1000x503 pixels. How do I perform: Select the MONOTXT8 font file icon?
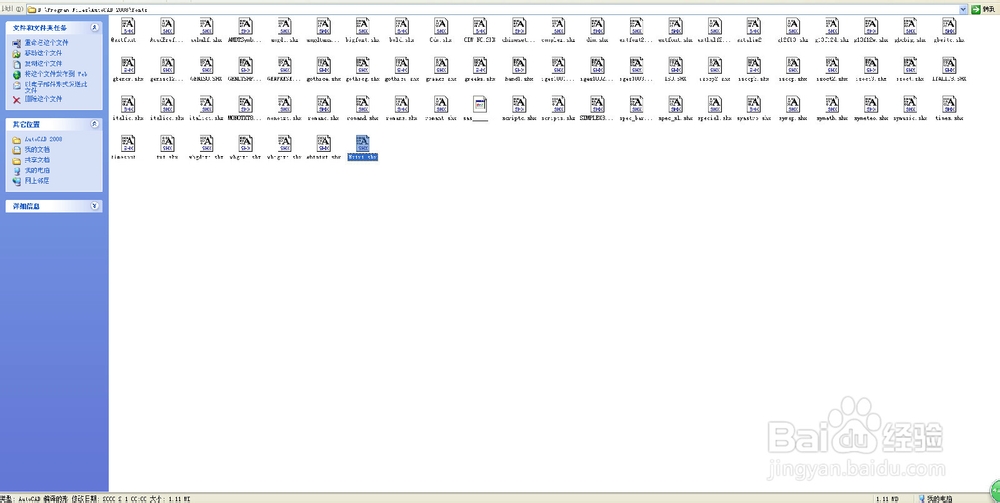(x=245, y=105)
